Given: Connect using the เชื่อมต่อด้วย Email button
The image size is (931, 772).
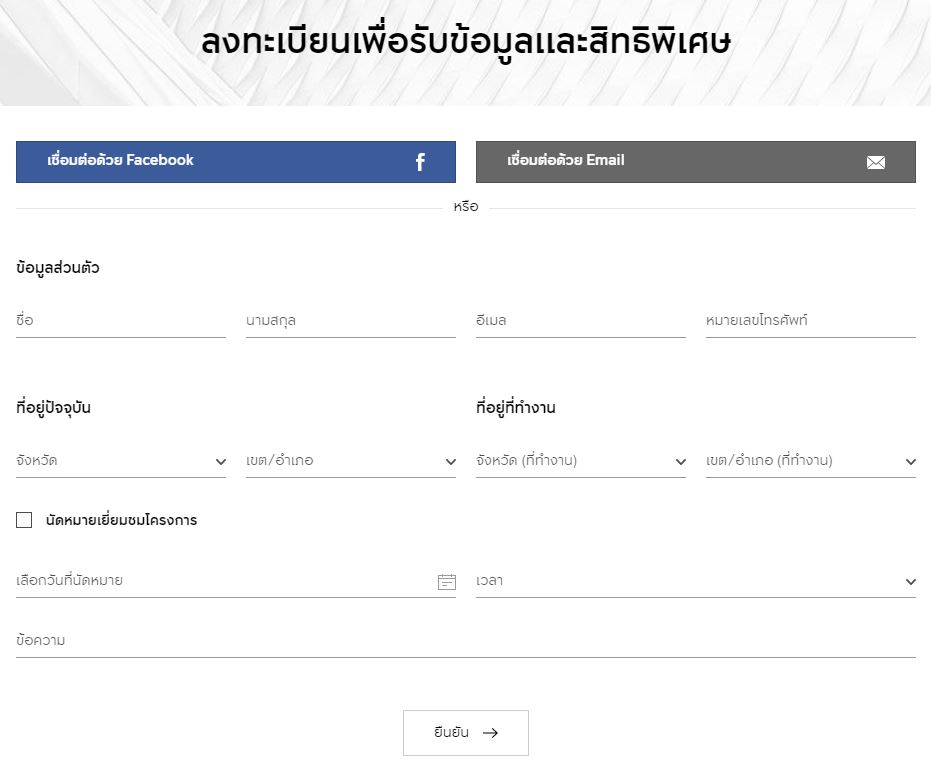Looking at the screenshot, I should tap(695, 162).
